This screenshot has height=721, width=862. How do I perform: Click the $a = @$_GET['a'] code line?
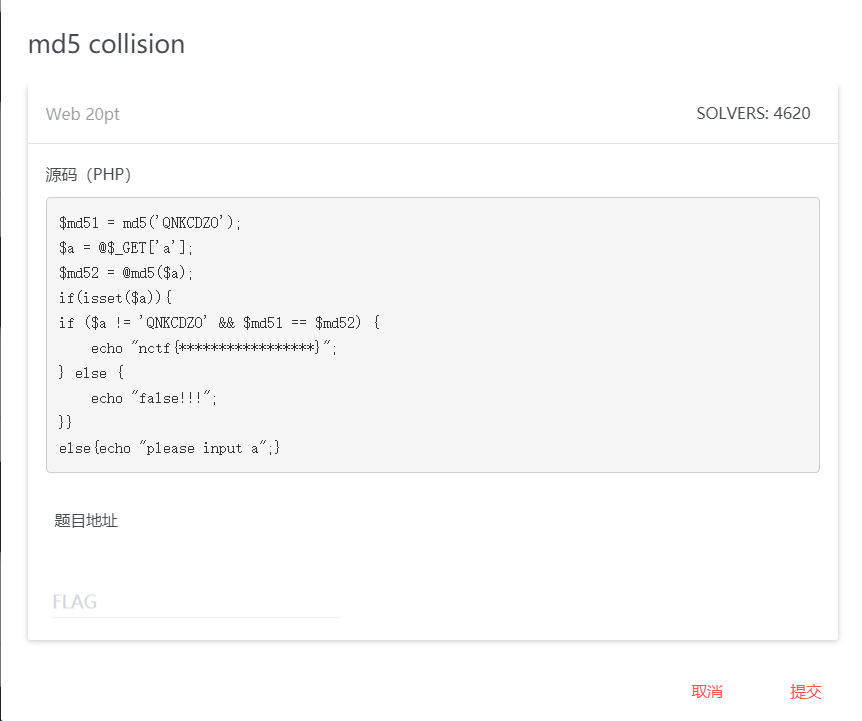[126, 248]
